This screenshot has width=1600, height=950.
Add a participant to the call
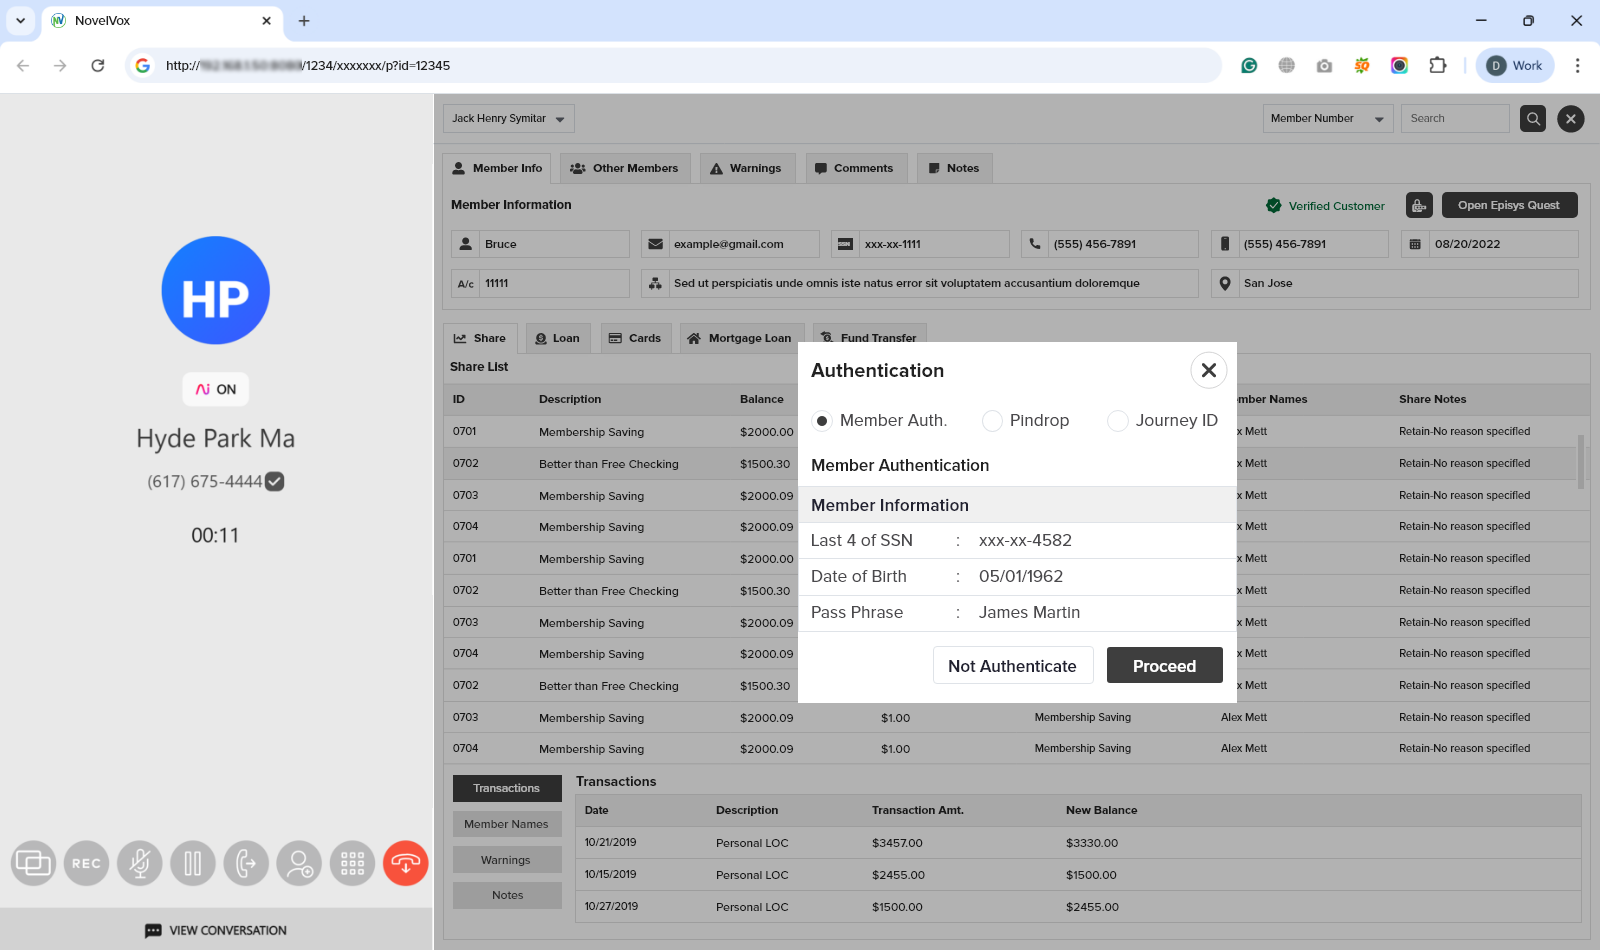(299, 863)
